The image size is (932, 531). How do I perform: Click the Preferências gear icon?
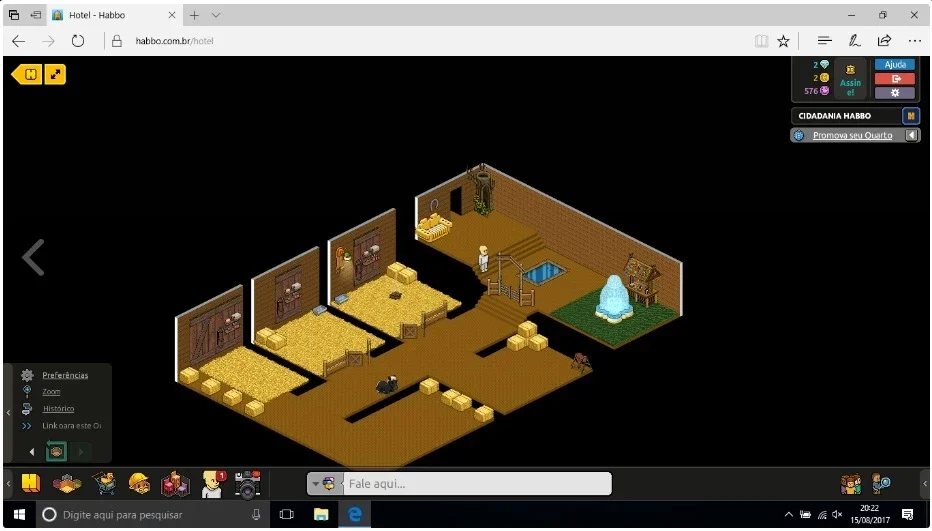(27, 375)
